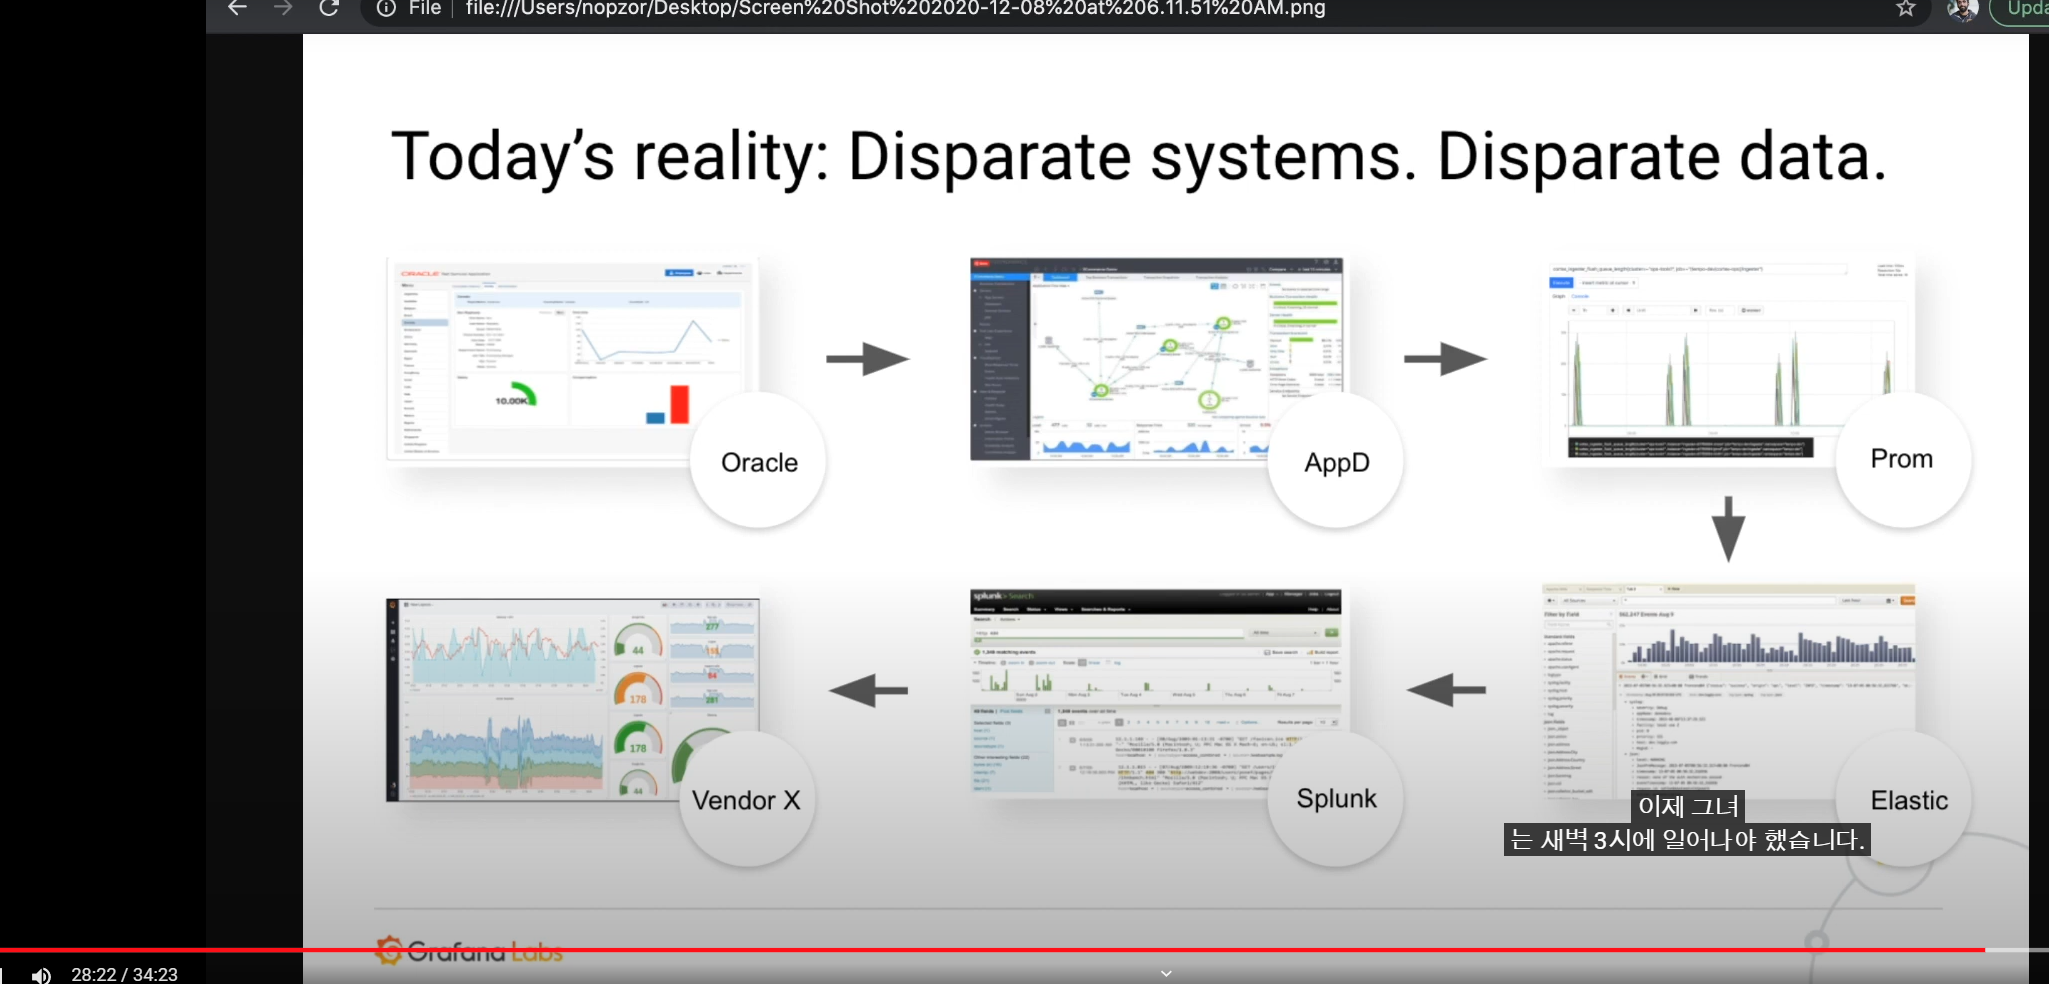Image resolution: width=2049 pixels, height=984 pixels.
Task: Jump to the unplayed gray end of progress bar
Action: click(2016, 949)
